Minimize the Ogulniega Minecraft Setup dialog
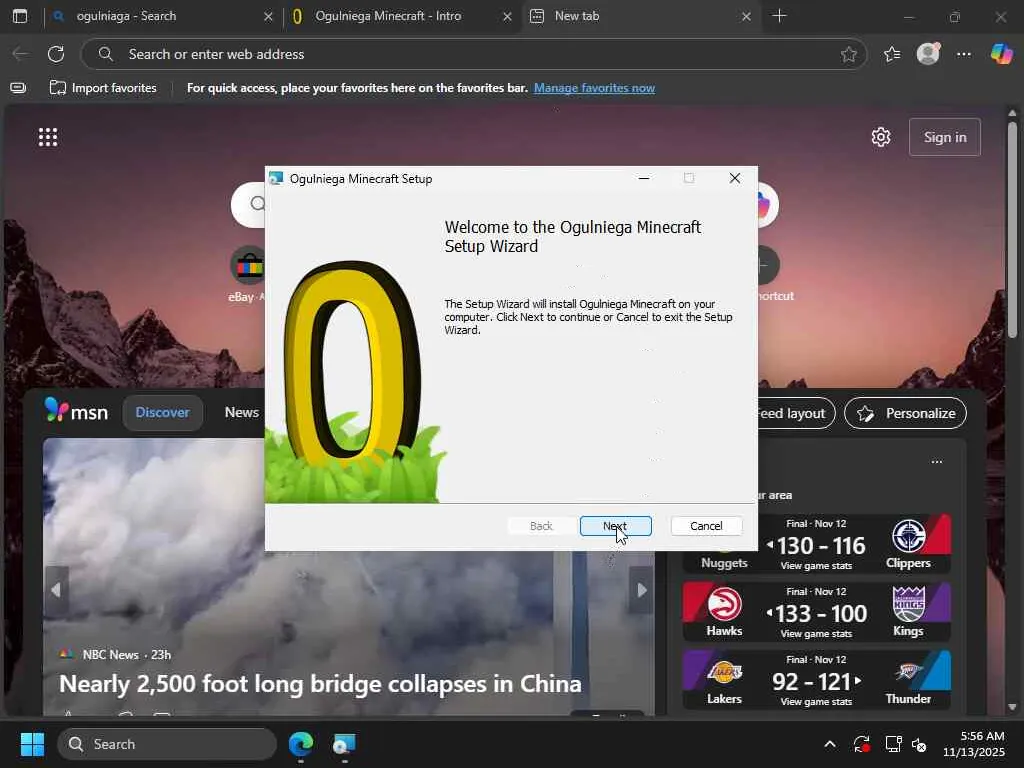This screenshot has width=1024, height=768. [644, 178]
